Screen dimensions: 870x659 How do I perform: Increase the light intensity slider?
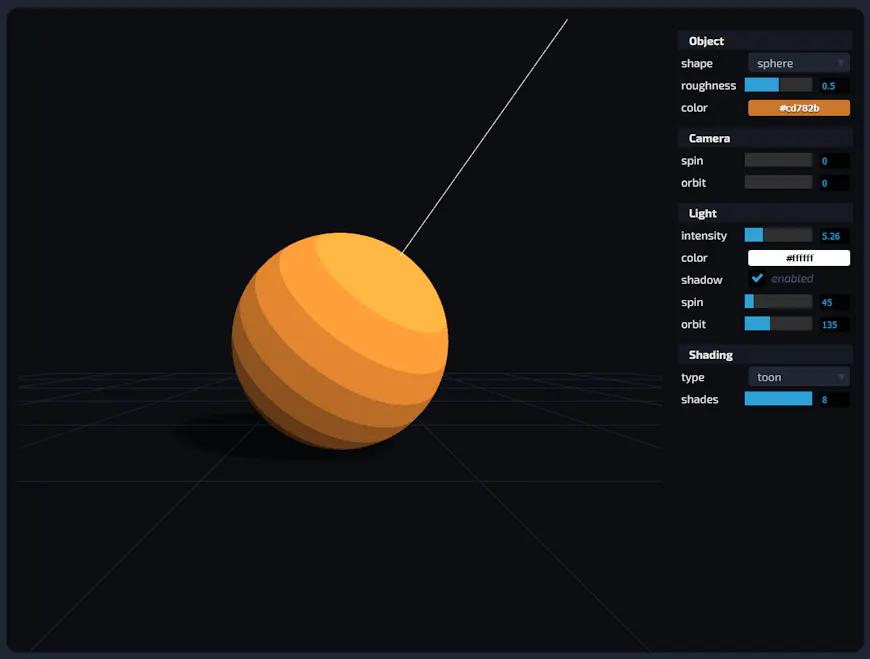(x=778, y=235)
